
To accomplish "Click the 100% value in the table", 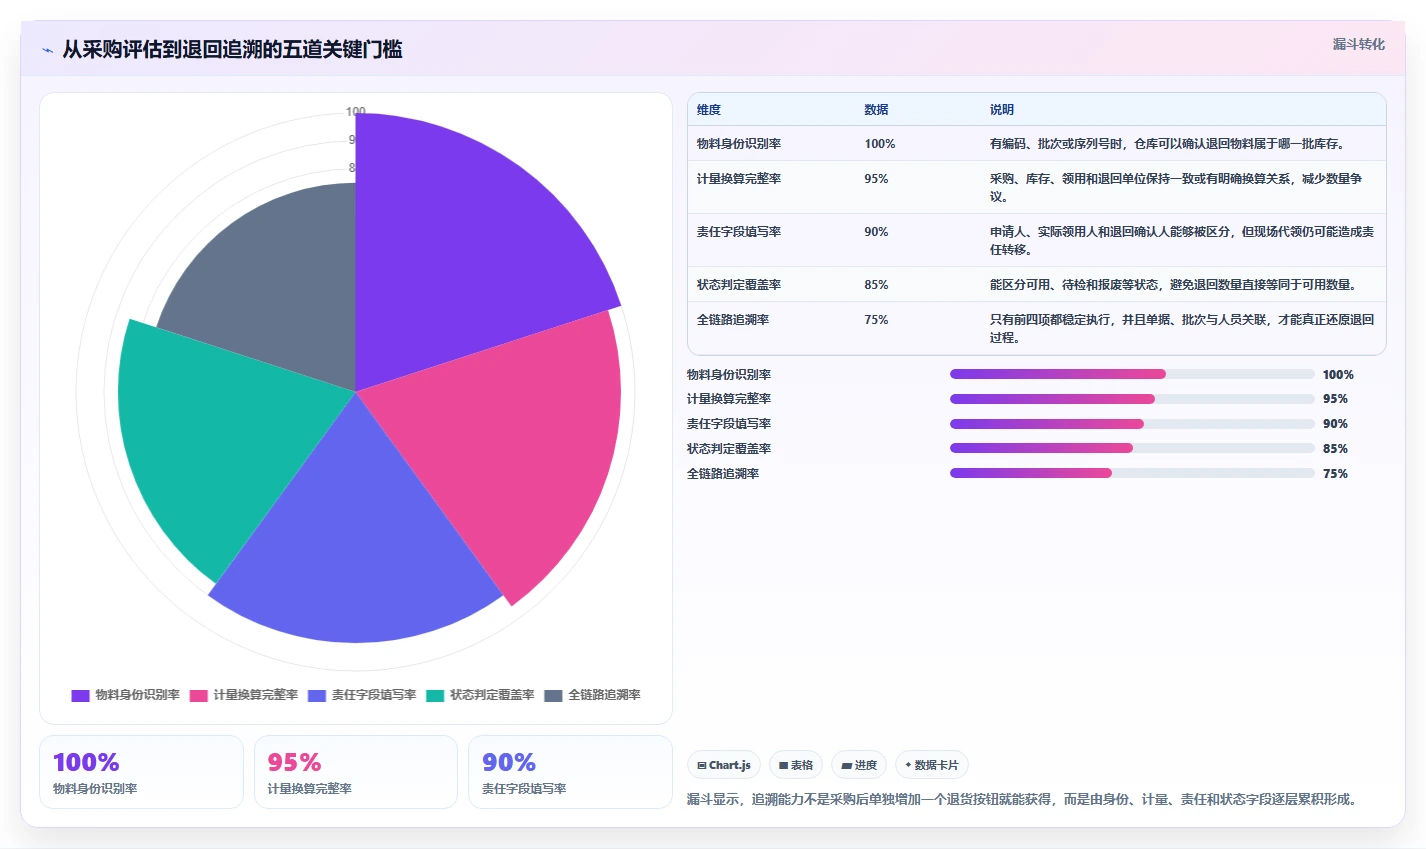I will [x=880, y=144].
